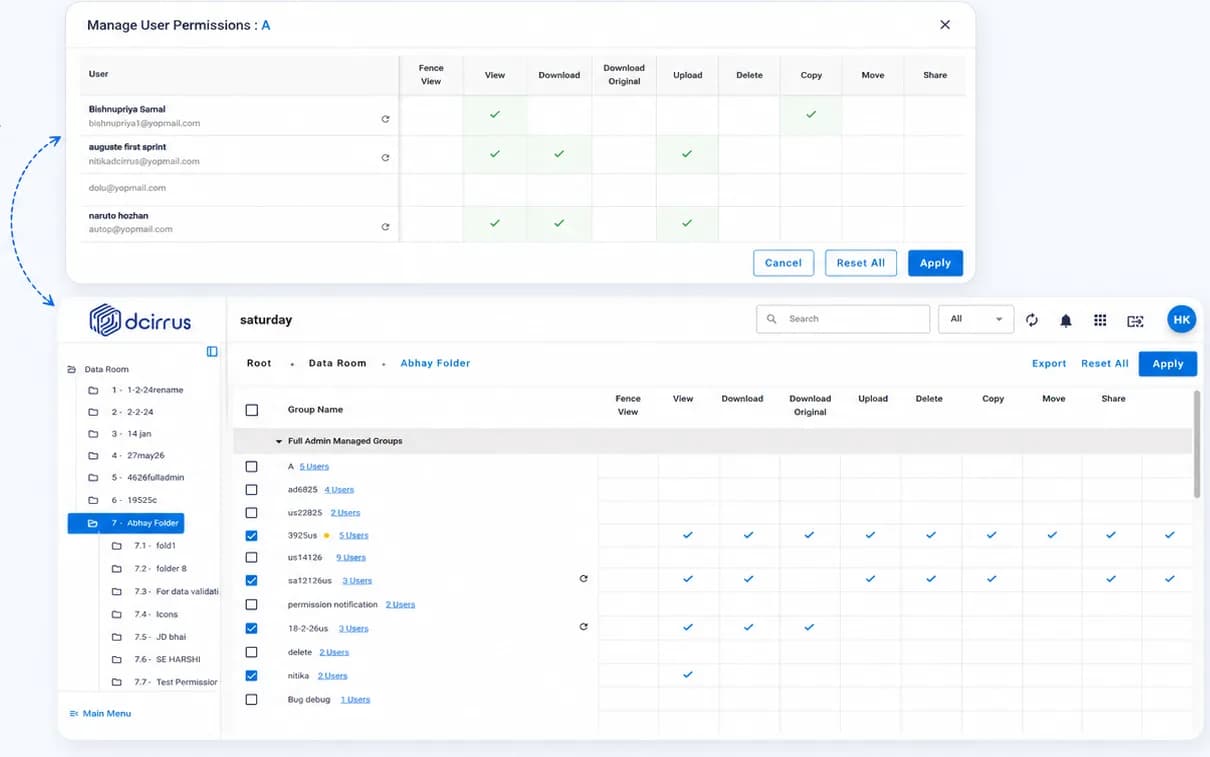The width and height of the screenshot is (1210, 757).
Task: Toggle View permission for Bishnupriya Samal
Action: tap(495, 115)
